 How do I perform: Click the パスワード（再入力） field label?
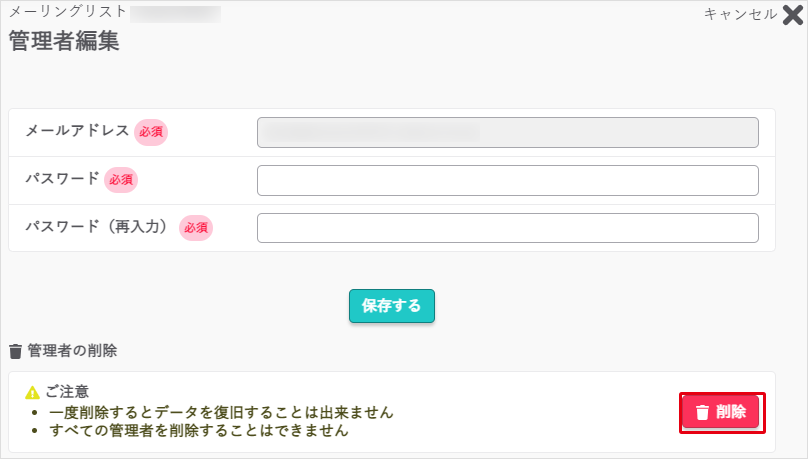click(x=97, y=227)
